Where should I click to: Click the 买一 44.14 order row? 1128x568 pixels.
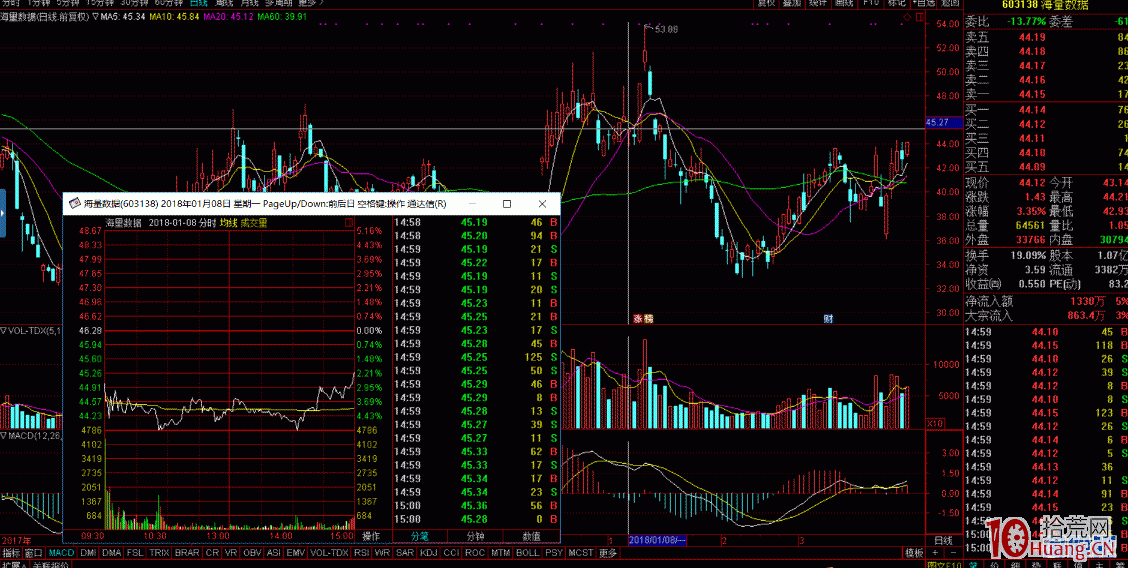point(1045,109)
